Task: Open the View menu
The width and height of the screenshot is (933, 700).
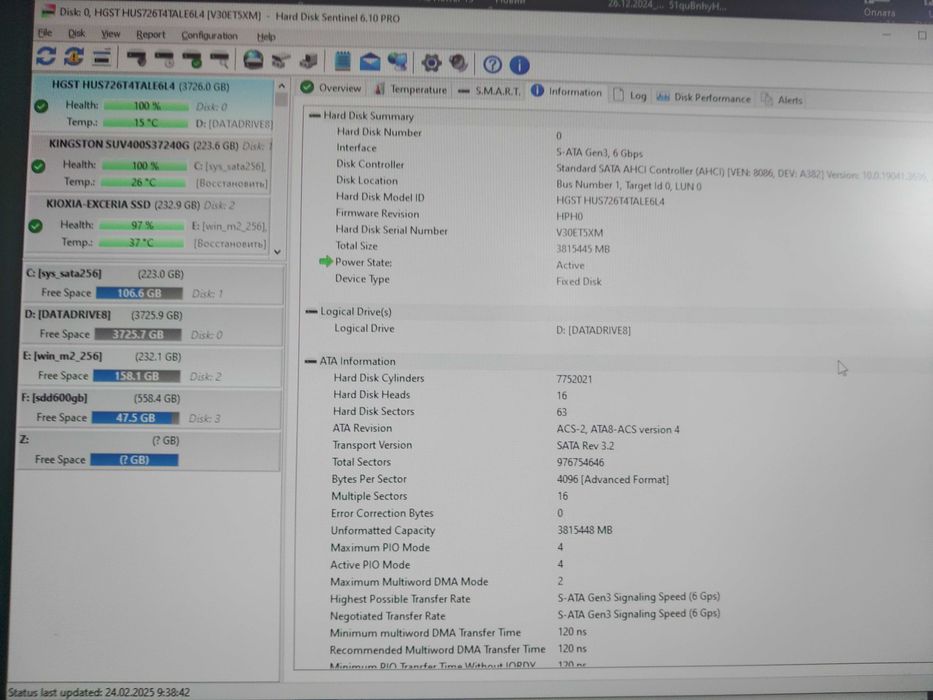Action: click(x=110, y=34)
